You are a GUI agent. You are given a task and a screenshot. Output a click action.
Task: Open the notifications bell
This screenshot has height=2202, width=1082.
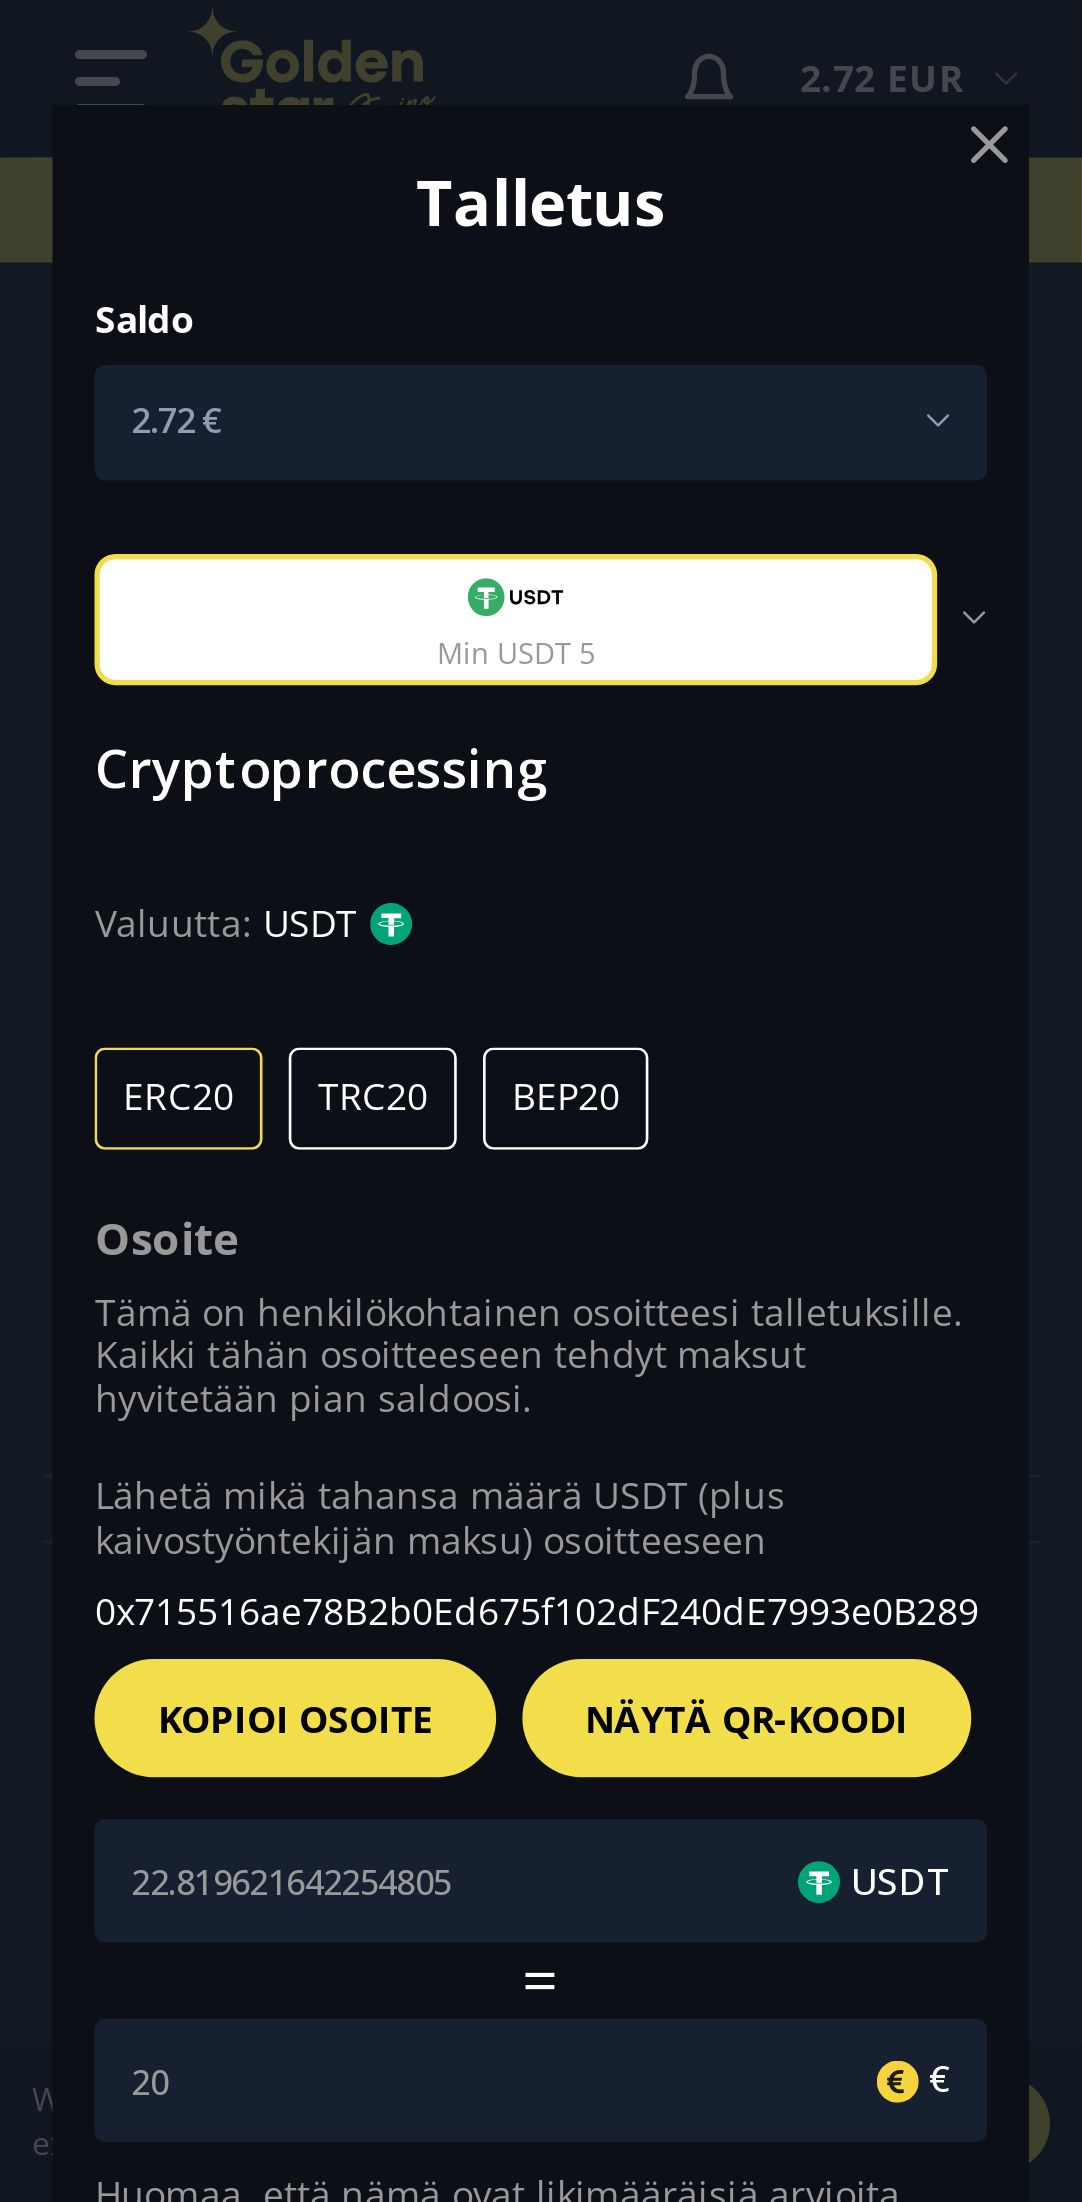pyautogui.click(x=708, y=78)
